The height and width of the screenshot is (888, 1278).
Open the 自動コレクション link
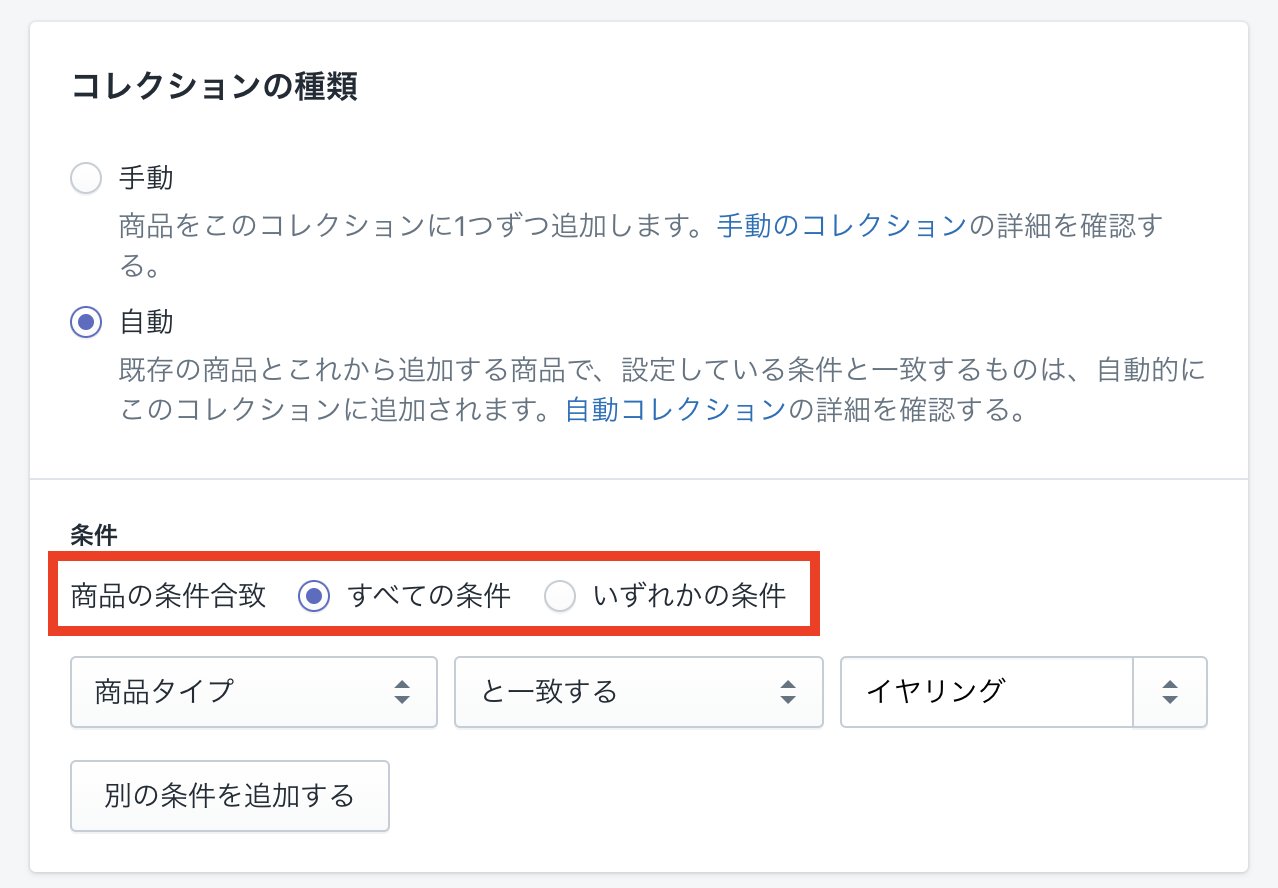(x=676, y=410)
